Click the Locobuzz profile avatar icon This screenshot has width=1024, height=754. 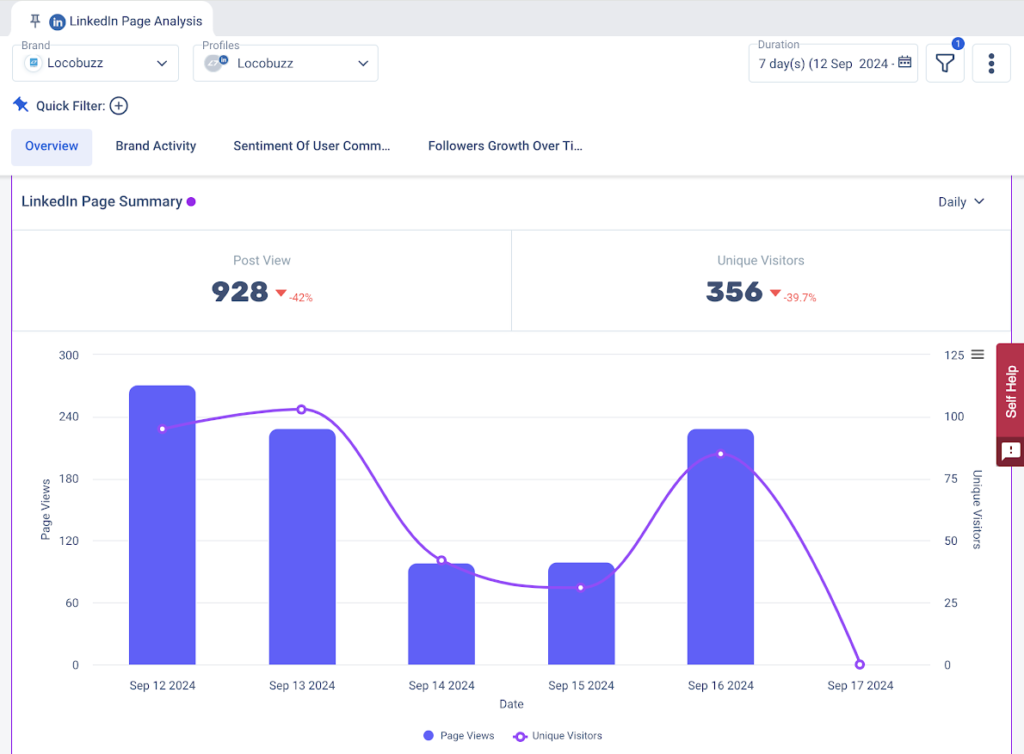(216, 63)
